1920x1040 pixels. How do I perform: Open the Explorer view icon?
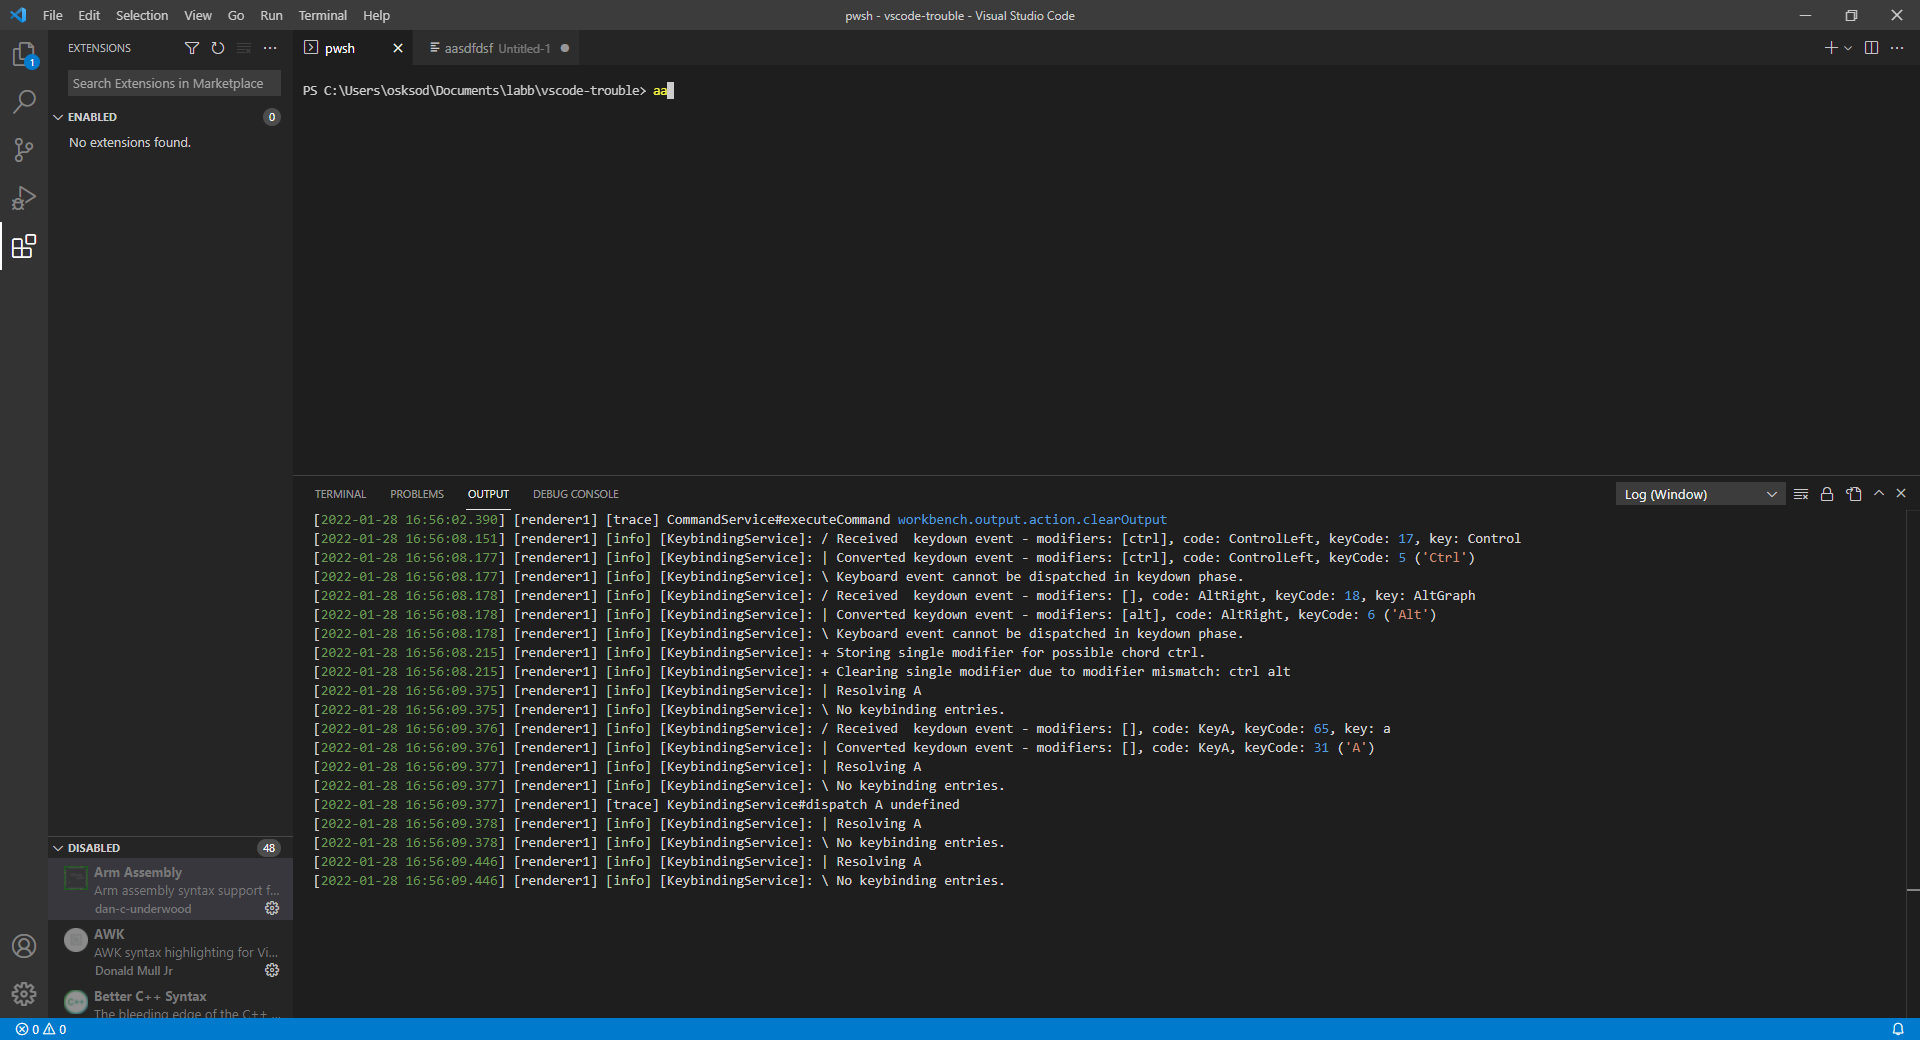point(24,55)
